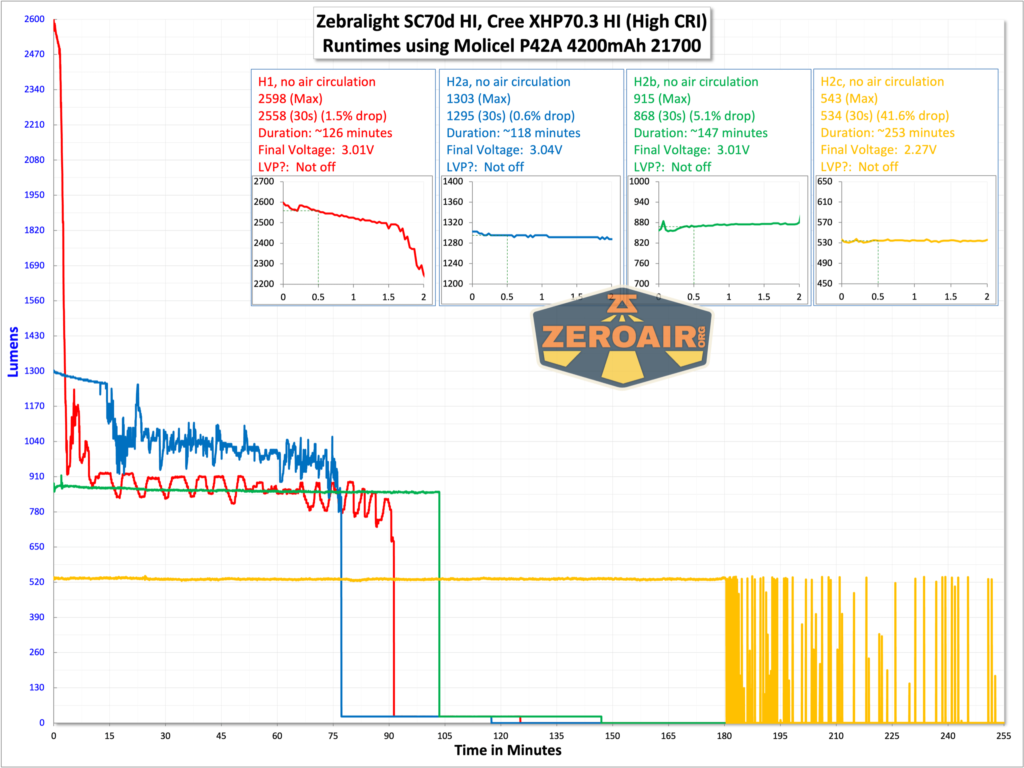
Task: Click the subtitle "Runtimes using Molicel P42A 4200mAh 21700"
Action: pos(511,46)
